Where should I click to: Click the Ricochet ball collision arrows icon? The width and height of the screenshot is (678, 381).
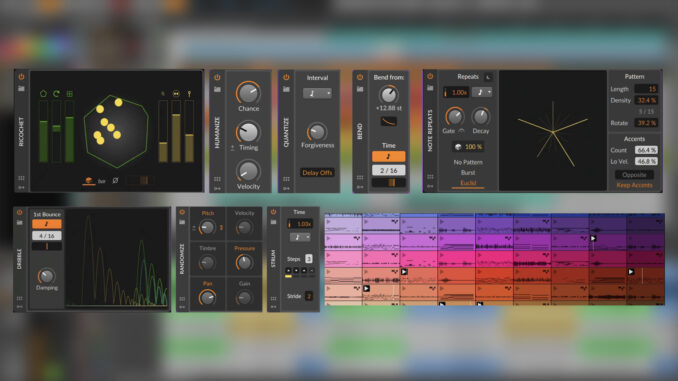tap(176, 93)
